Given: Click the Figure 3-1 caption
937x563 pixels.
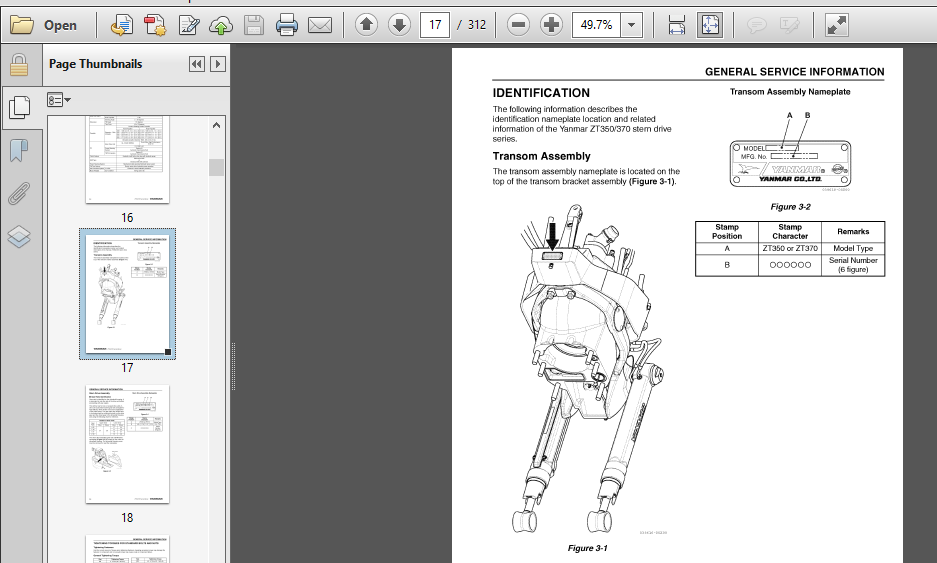Looking at the screenshot, I should coord(587,548).
